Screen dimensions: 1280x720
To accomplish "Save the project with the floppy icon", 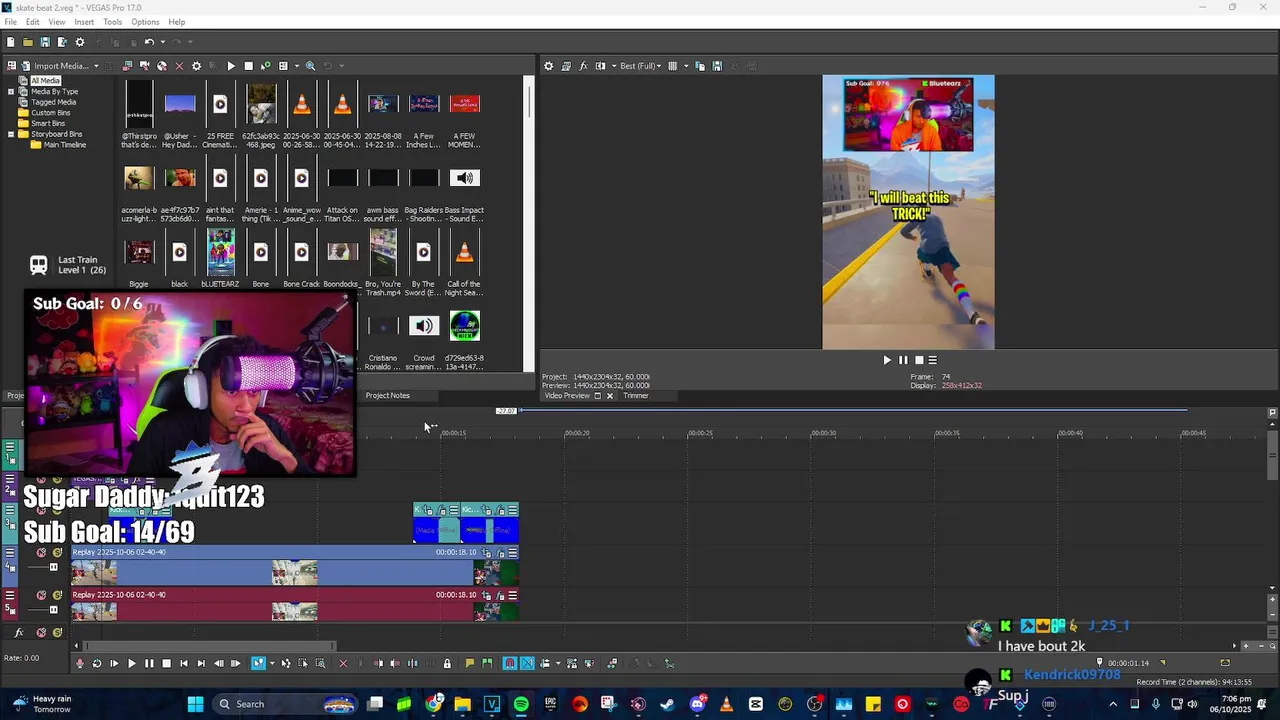I will pos(45,42).
